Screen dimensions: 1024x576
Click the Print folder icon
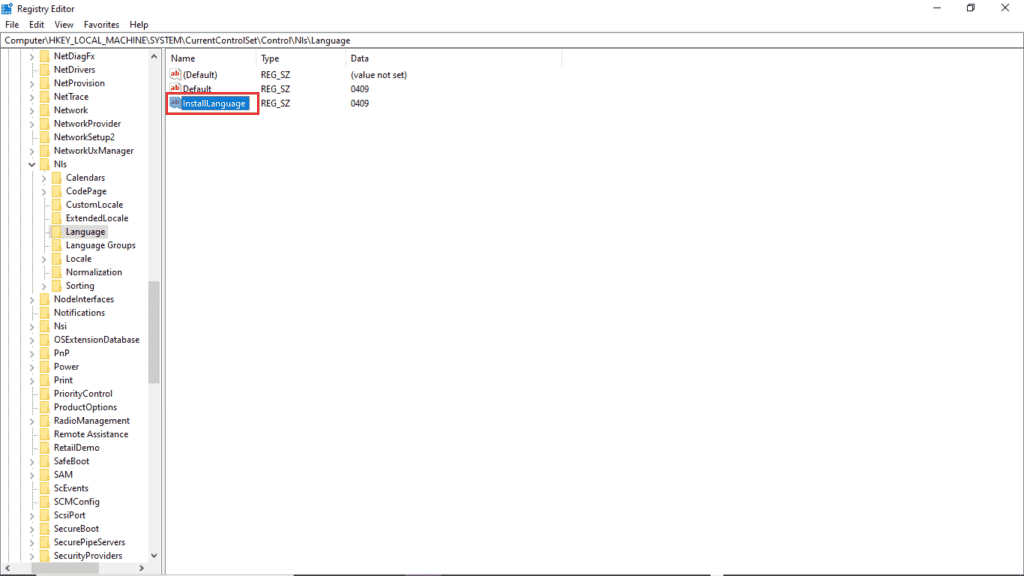point(44,380)
